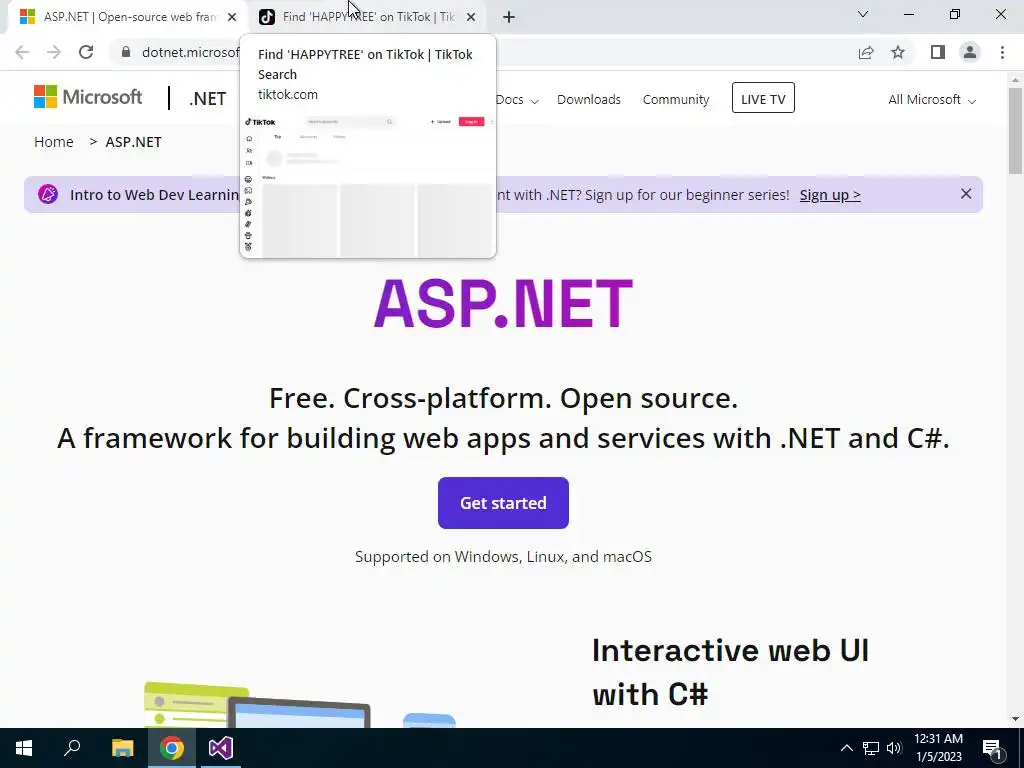This screenshot has width=1024, height=768.
Task: Click the scrollbar down arrow
Action: coord(1015,719)
